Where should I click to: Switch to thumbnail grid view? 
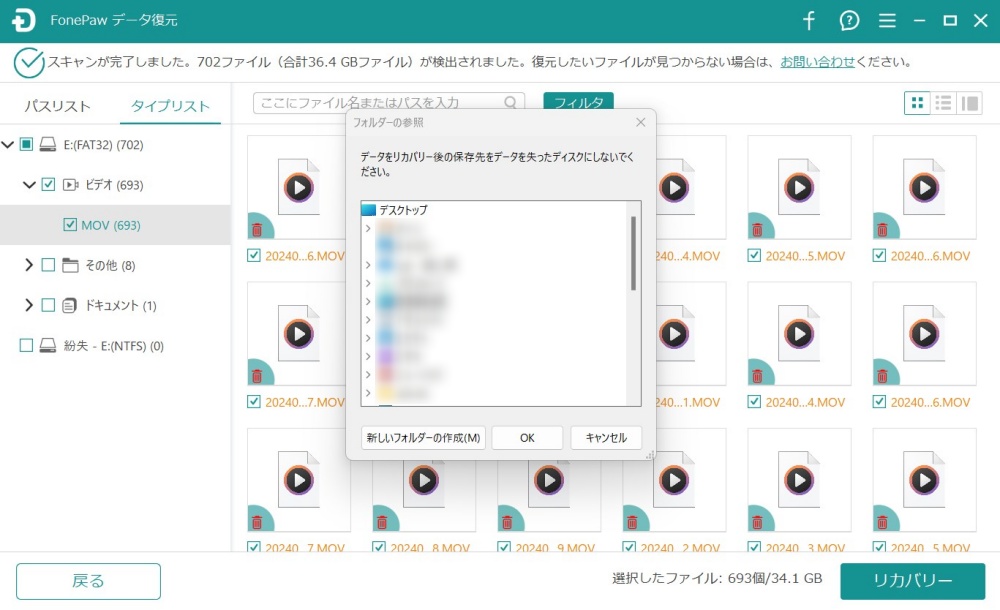917,103
